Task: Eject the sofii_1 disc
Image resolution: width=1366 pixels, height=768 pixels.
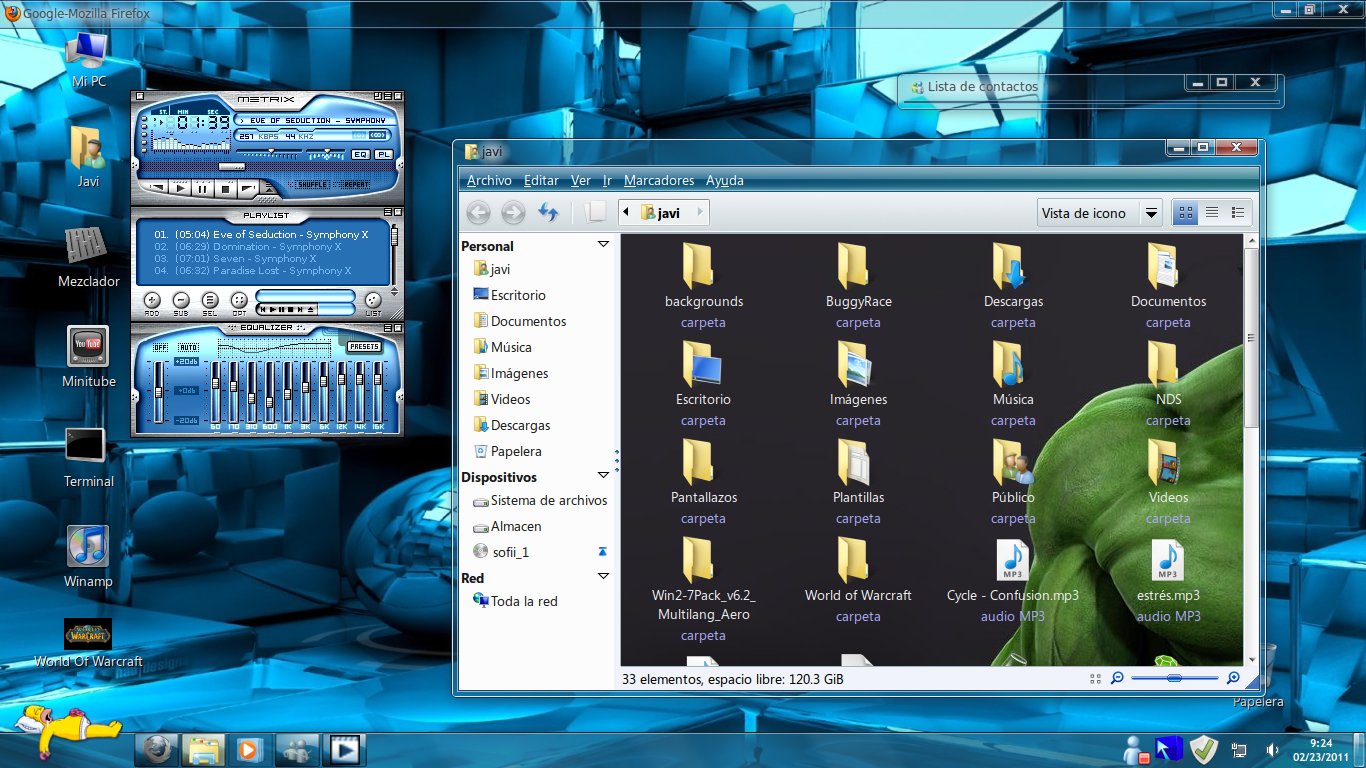Action: [x=602, y=552]
